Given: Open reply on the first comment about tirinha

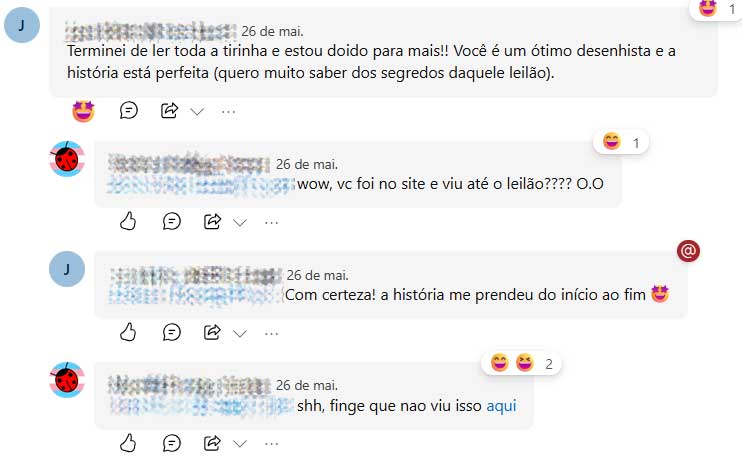Looking at the screenshot, I should [129, 111].
